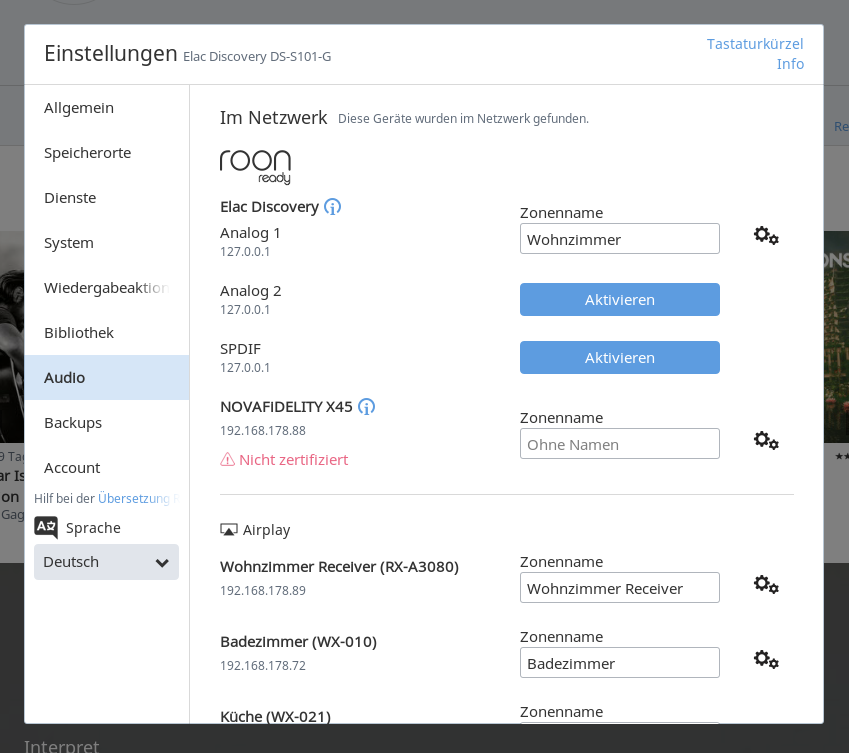Switch to Speicherorte settings
849x753 pixels.
tap(107, 153)
